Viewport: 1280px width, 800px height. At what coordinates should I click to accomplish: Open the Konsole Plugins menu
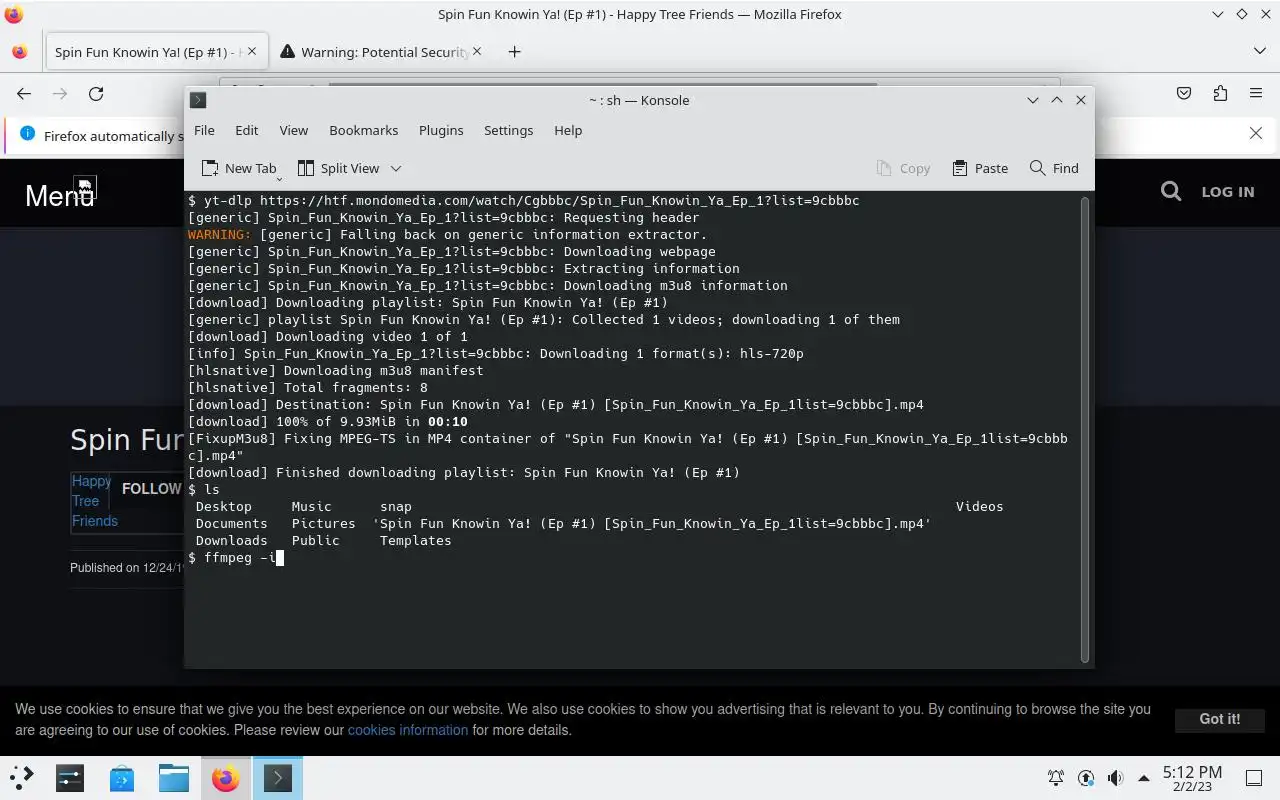441,130
